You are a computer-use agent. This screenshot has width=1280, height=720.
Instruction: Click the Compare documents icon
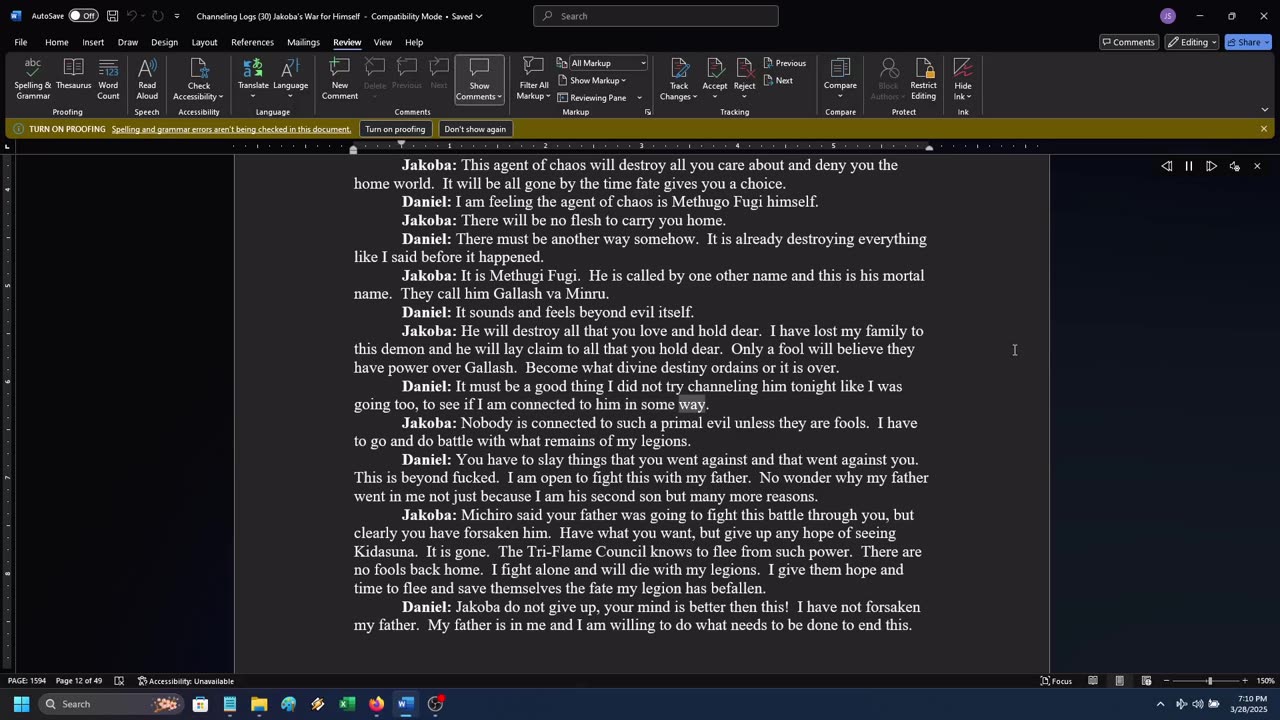coord(840,69)
